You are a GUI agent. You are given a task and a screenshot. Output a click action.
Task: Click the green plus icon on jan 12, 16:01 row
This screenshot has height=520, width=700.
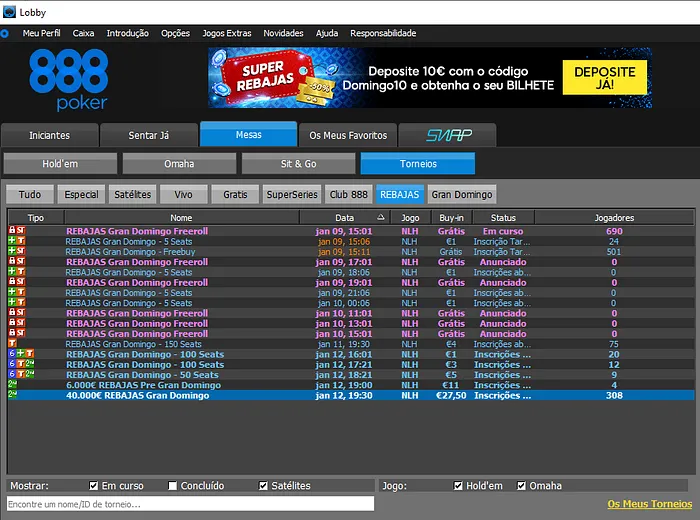(21, 354)
